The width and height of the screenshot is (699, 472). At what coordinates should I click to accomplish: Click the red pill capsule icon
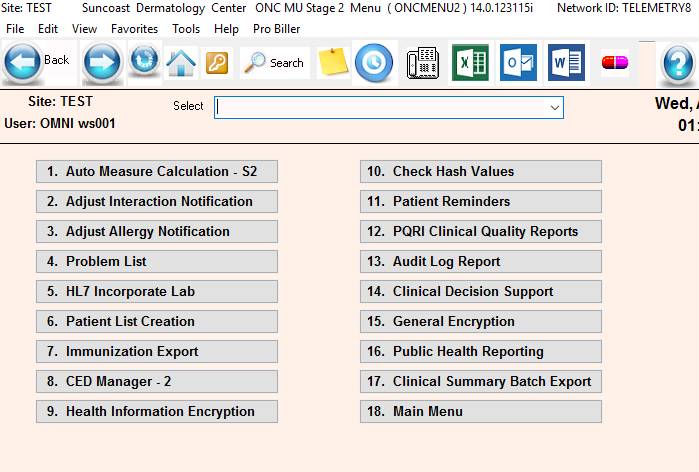point(615,63)
